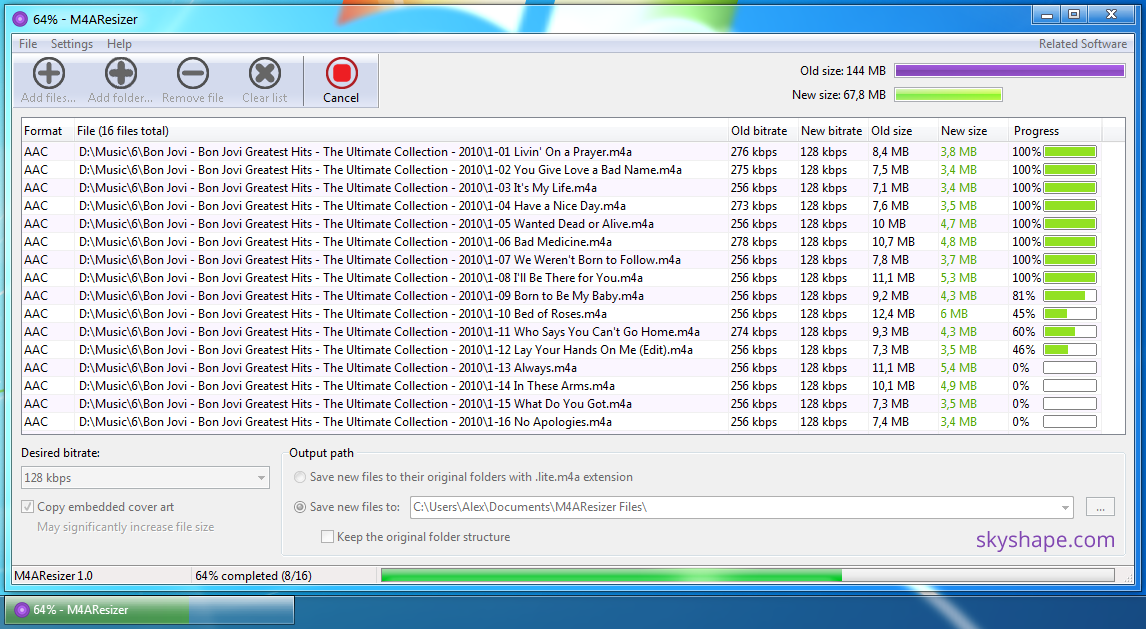
Task: Expand the output folder path dropdown arrow
Action: (1065, 507)
